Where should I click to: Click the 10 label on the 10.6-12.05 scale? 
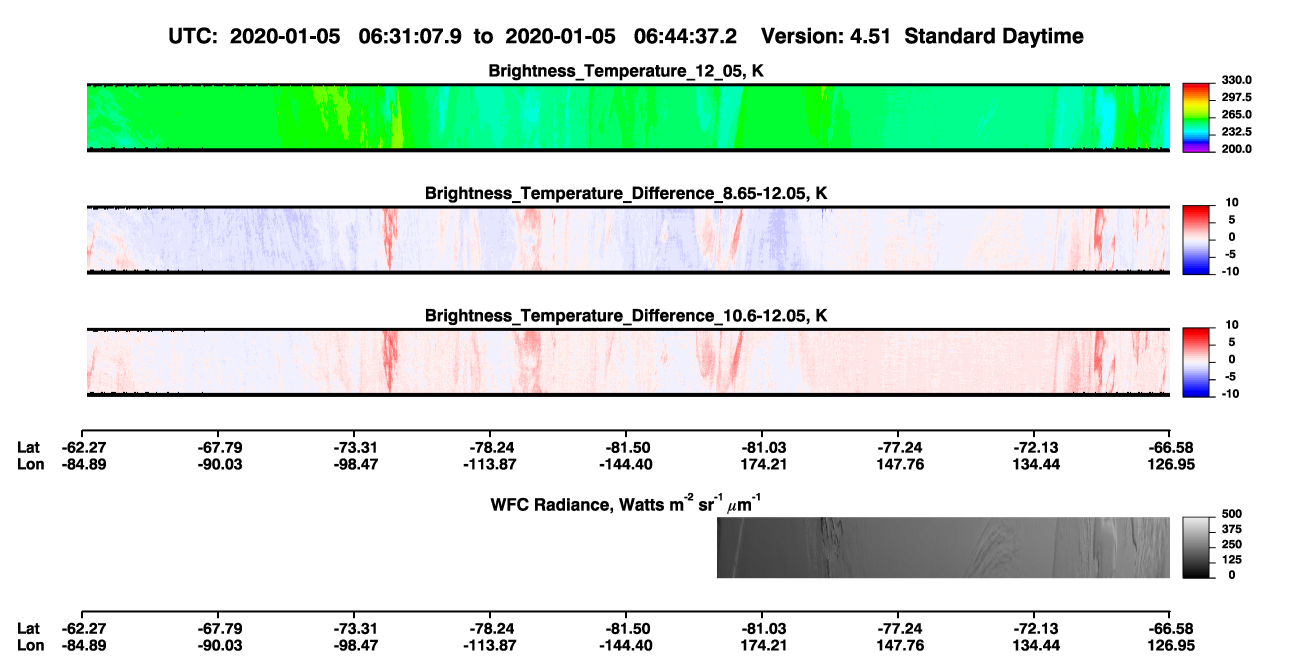[x=1234, y=325]
